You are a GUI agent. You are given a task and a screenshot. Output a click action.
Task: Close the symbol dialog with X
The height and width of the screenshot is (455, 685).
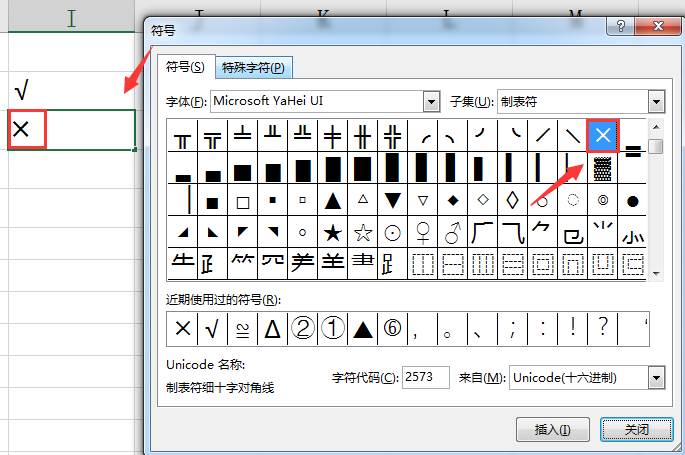pos(658,26)
